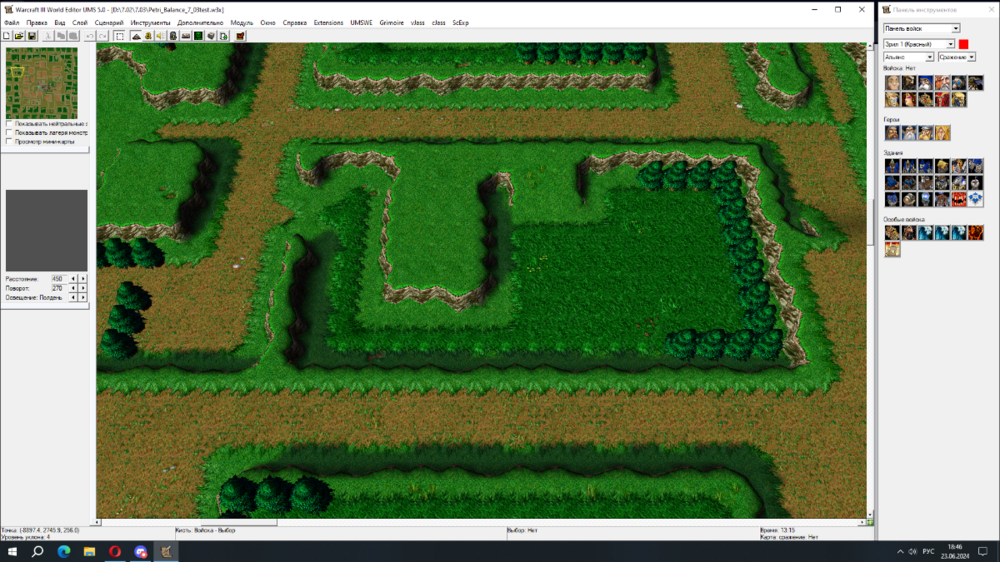Click the Test Map toolbar icon
1000x562 pixels.
pyautogui.click(x=240, y=36)
